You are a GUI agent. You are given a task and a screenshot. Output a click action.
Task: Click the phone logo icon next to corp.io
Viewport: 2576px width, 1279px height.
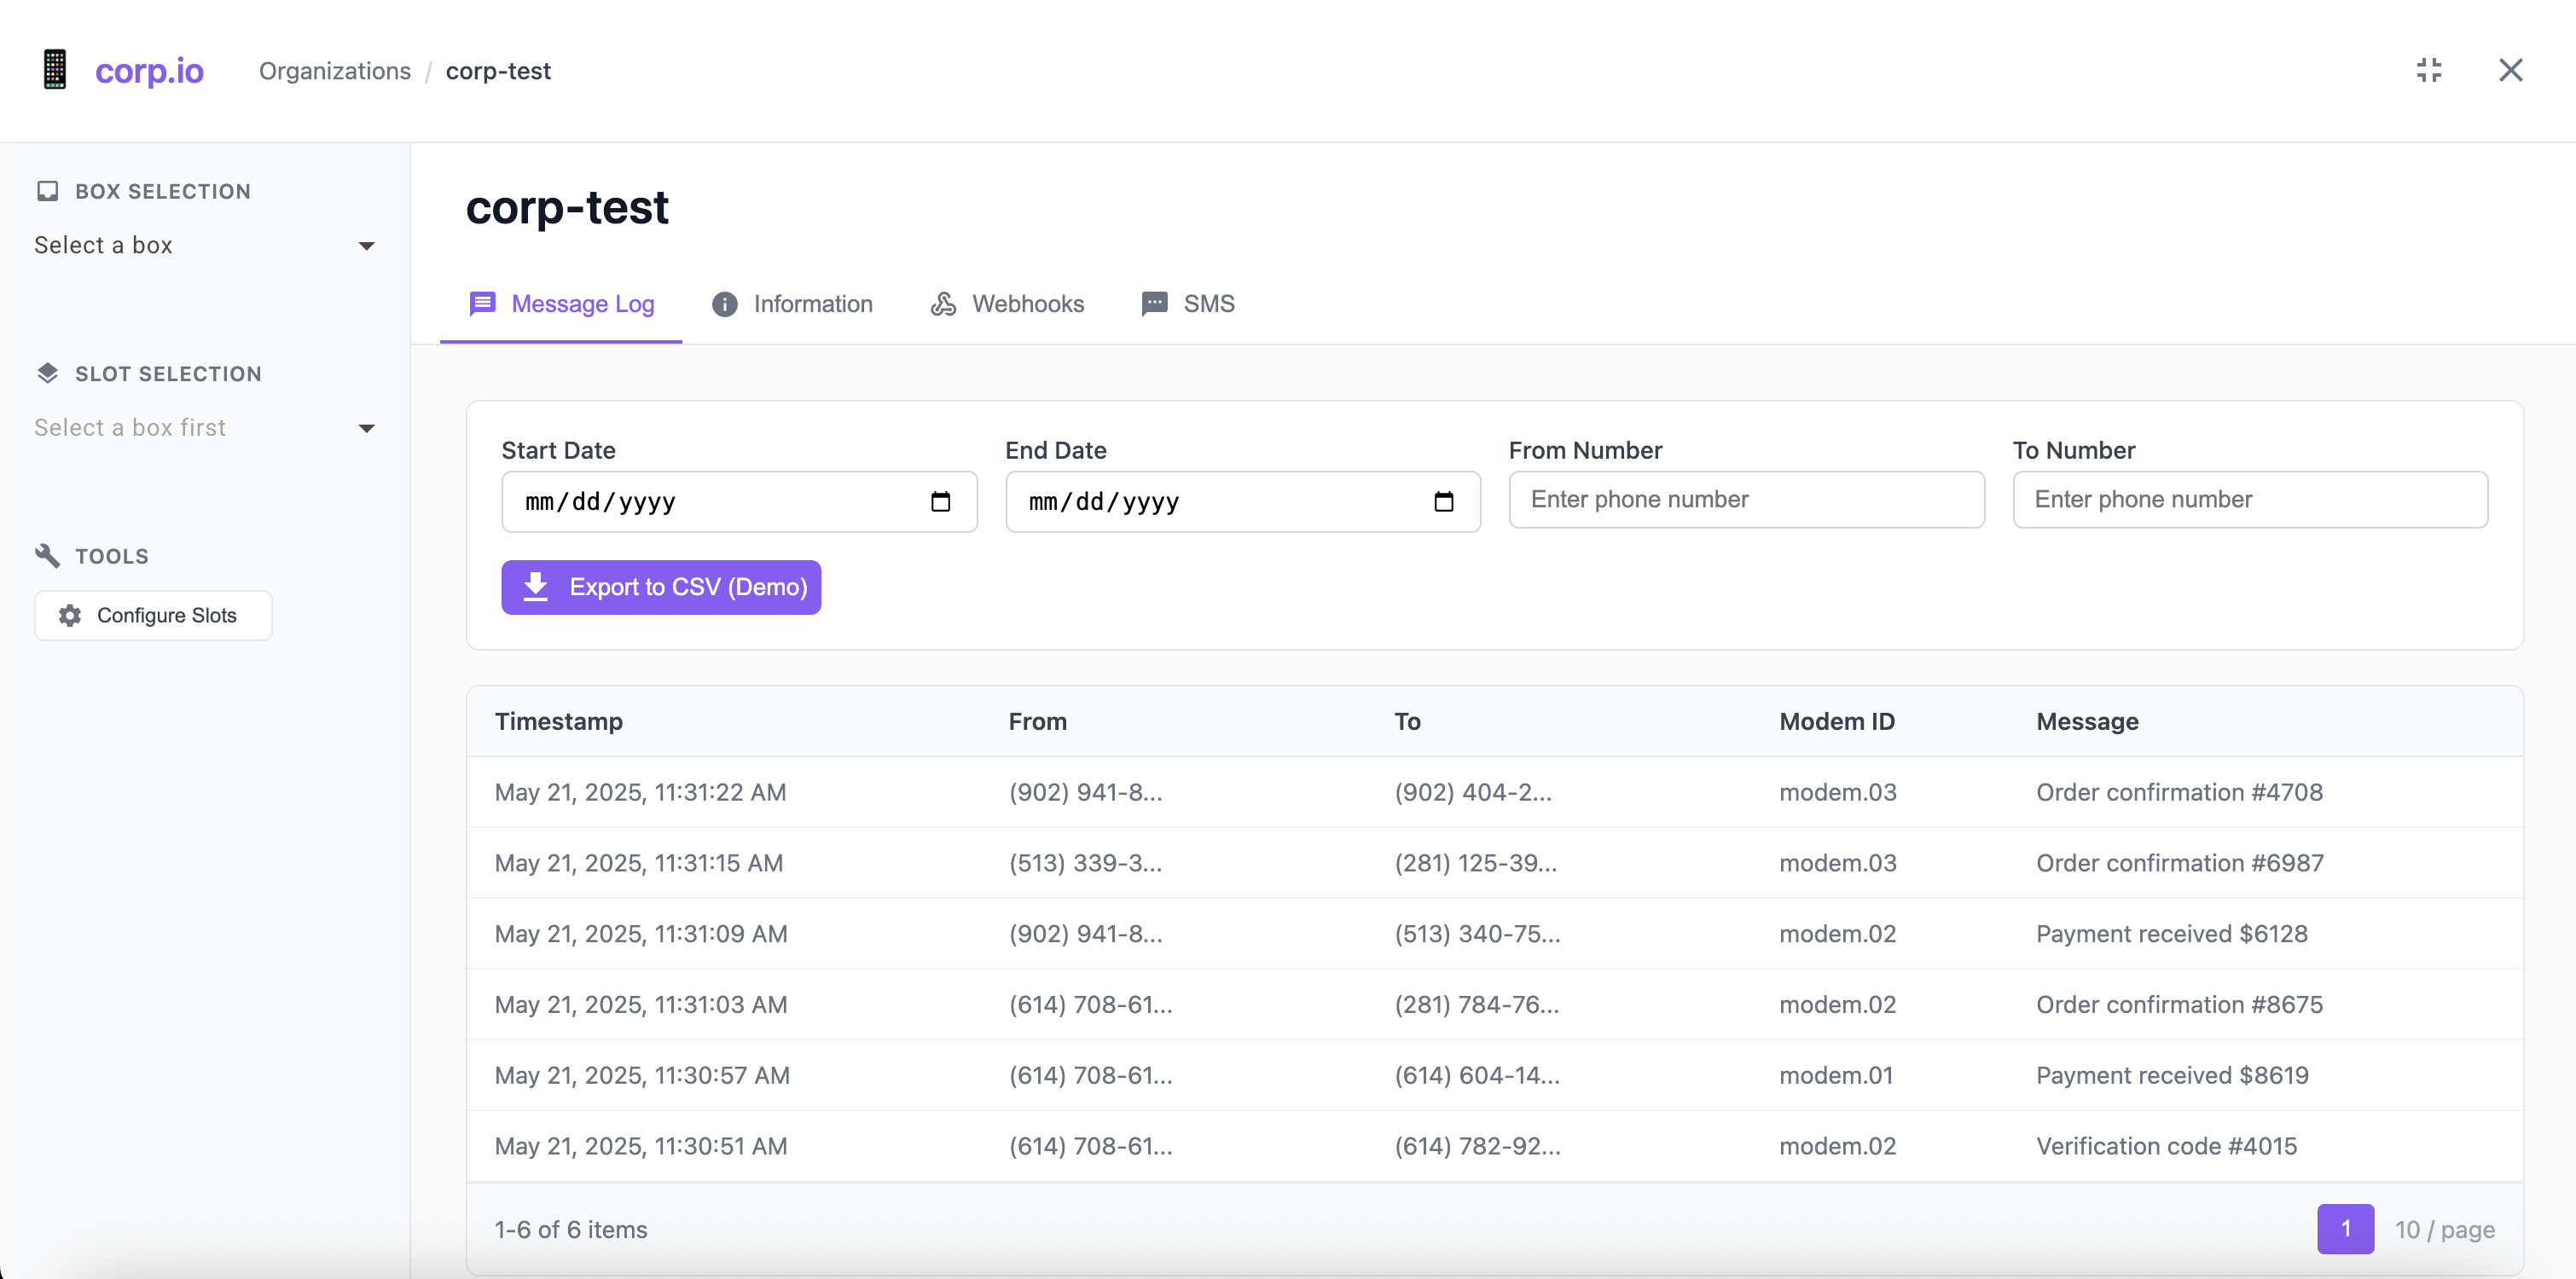tap(55, 70)
